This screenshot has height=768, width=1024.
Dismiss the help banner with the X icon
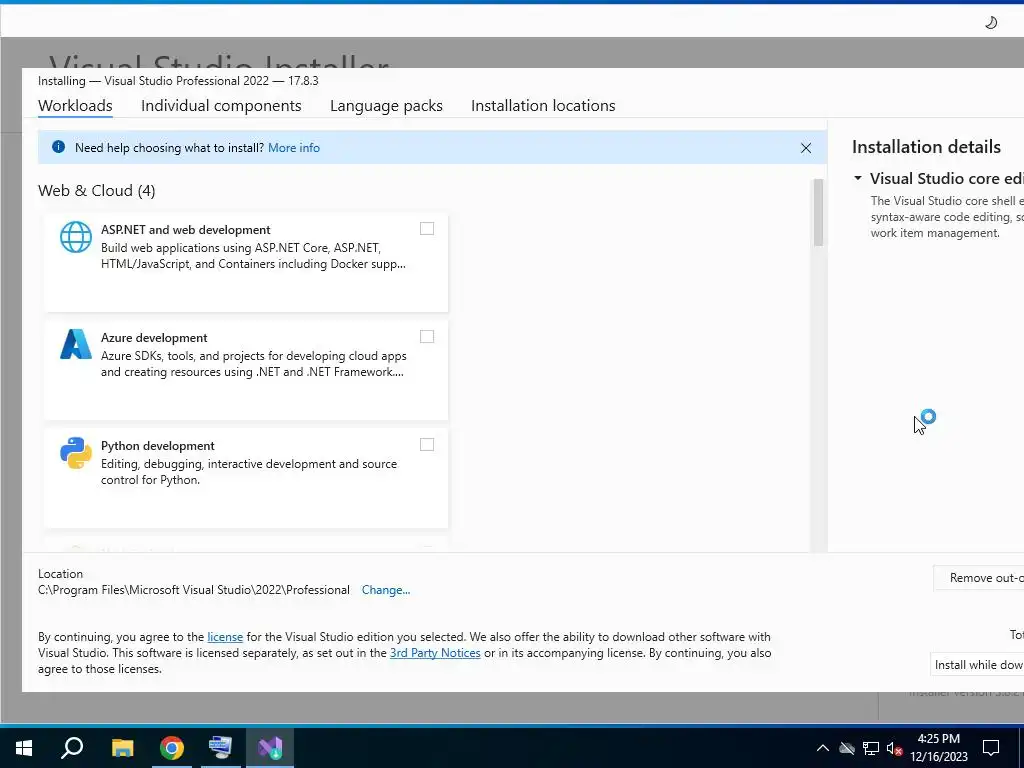click(x=806, y=148)
